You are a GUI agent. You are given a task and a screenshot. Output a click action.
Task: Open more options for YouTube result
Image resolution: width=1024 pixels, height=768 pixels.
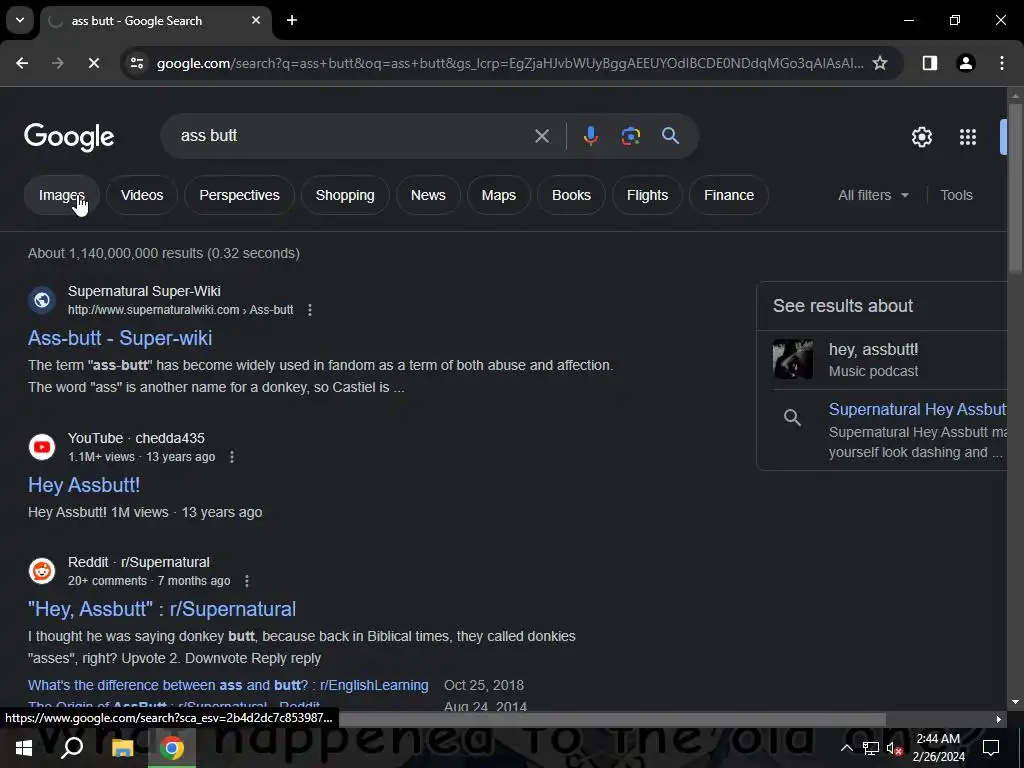[x=231, y=456]
